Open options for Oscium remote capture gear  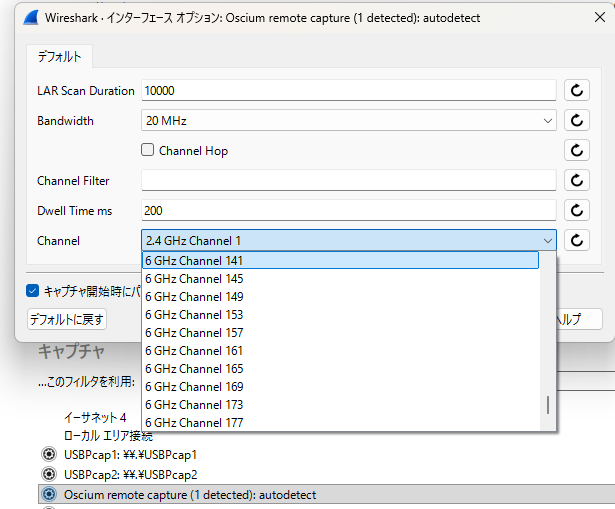pyautogui.click(x=49, y=494)
